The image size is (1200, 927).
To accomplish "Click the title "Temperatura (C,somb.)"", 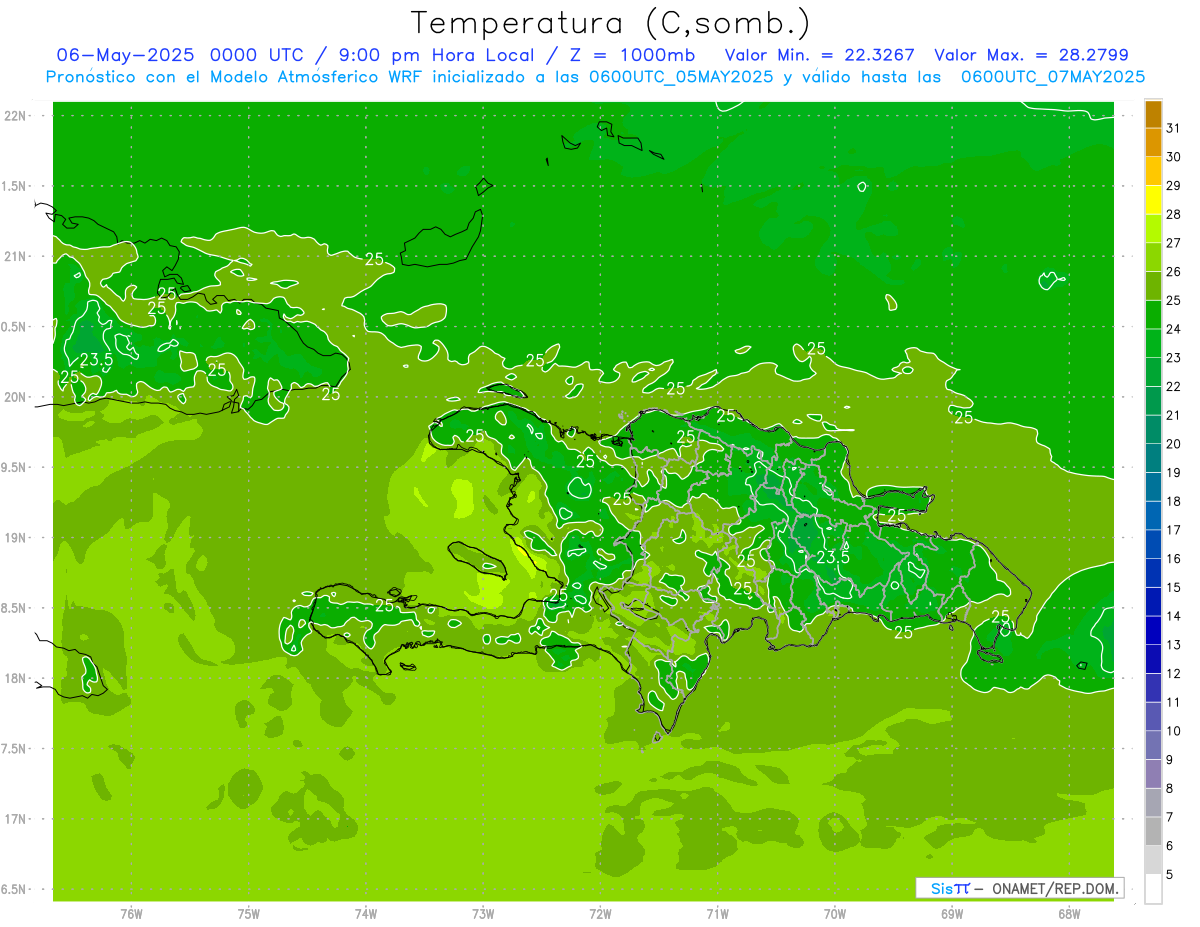I will [610, 23].
